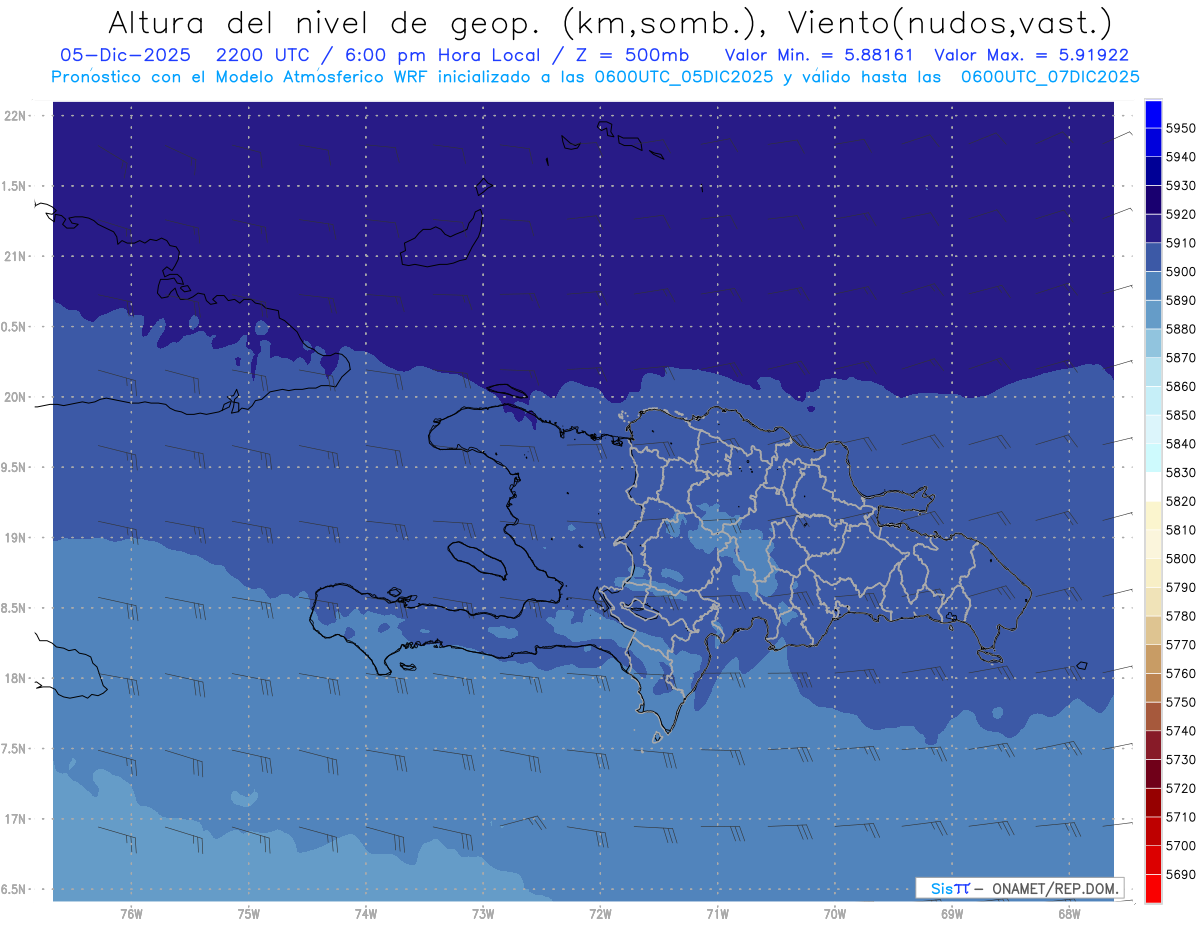Click the '5740' legend value

[x=1181, y=731]
